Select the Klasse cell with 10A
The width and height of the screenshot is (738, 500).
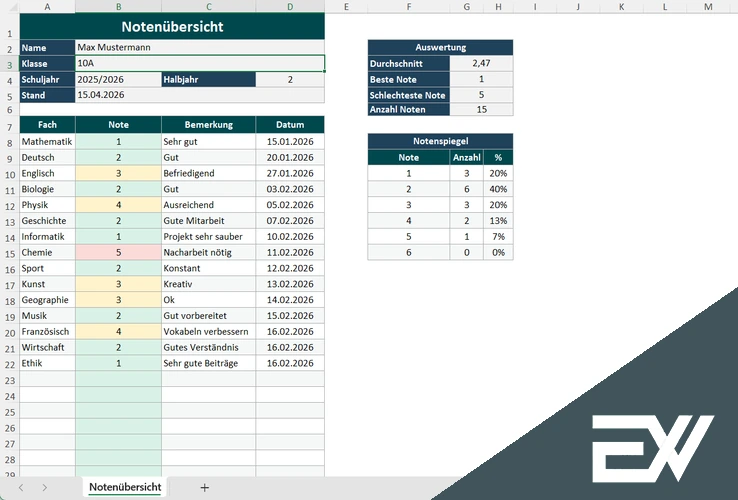pos(200,63)
